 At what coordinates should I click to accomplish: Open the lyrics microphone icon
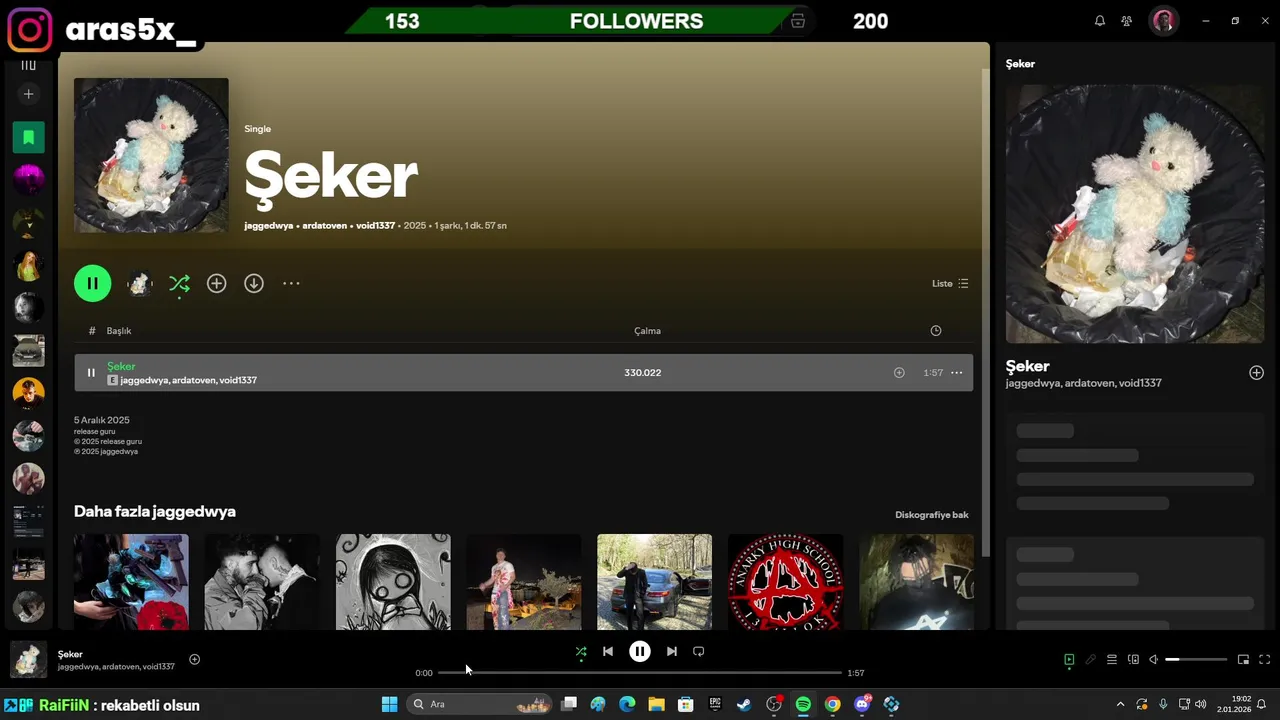tap(1091, 660)
